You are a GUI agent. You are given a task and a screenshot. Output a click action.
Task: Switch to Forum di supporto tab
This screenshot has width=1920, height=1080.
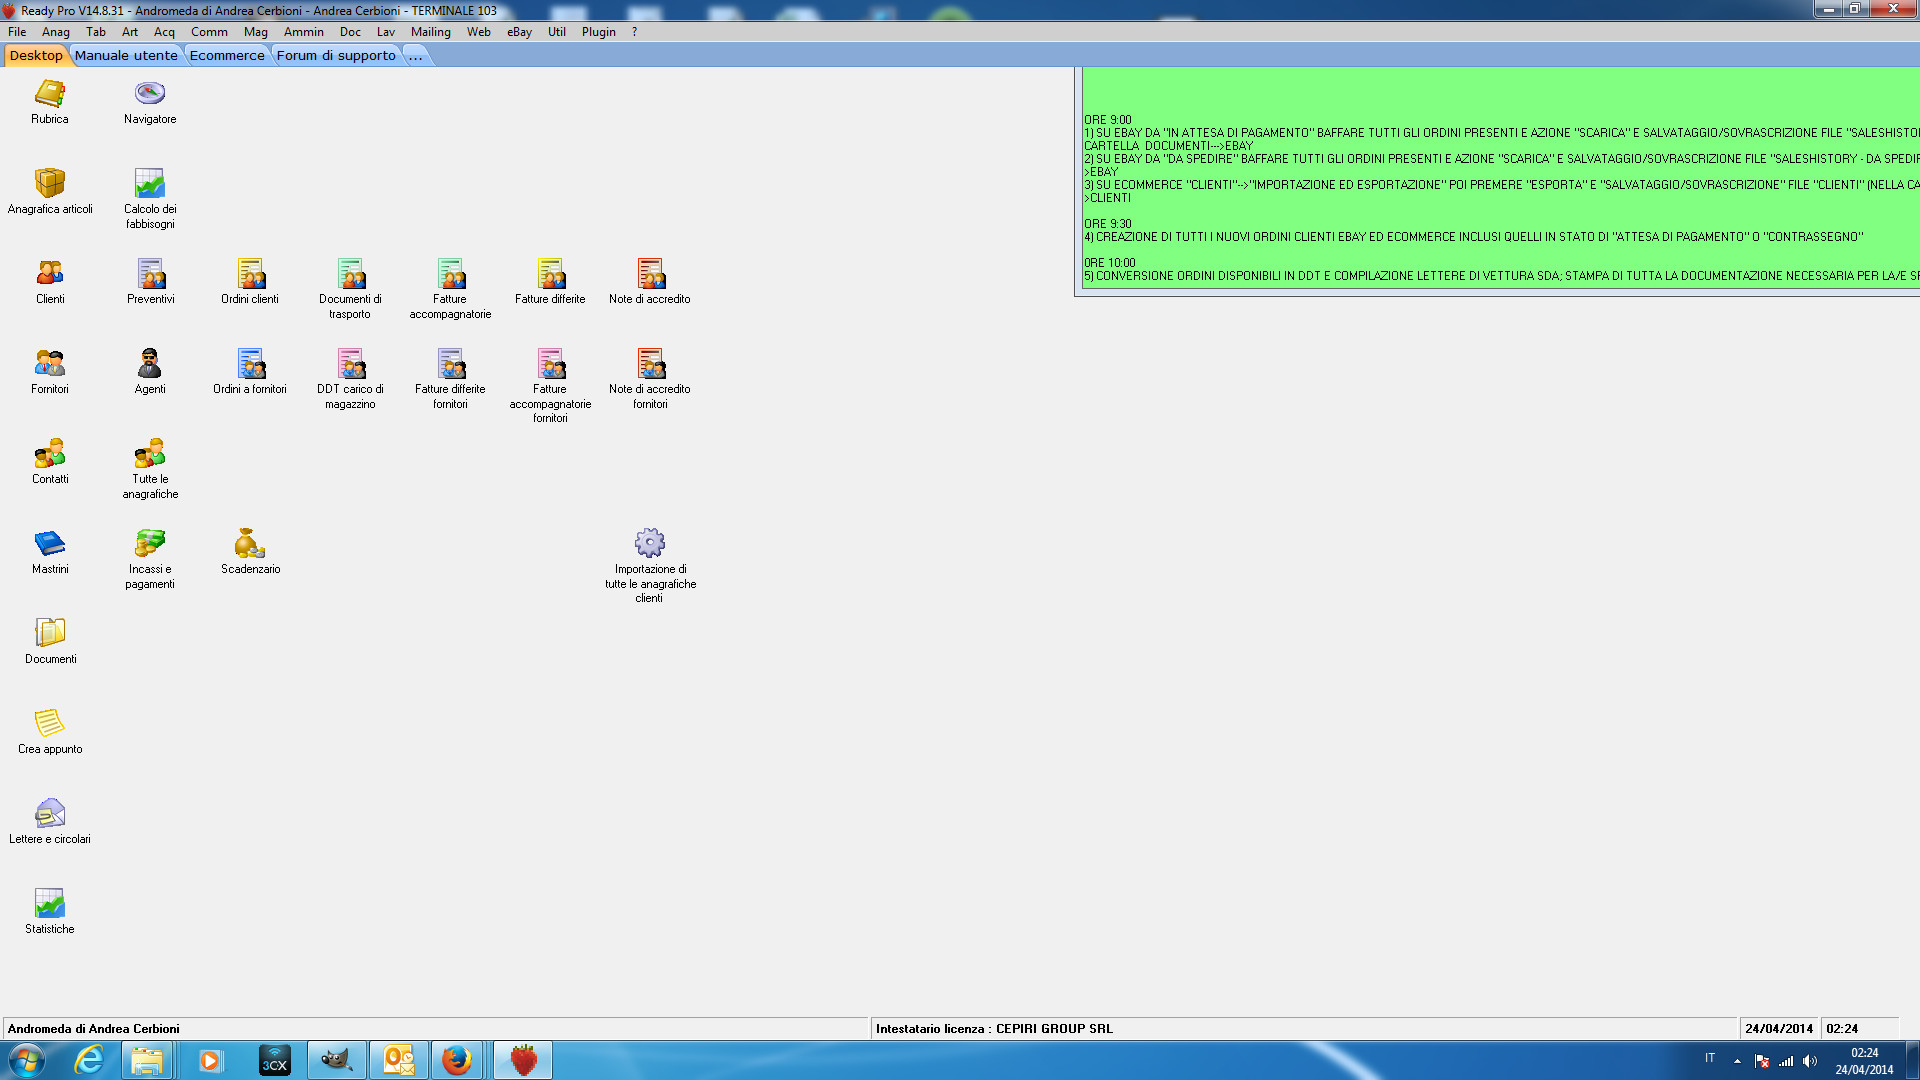pos(336,56)
